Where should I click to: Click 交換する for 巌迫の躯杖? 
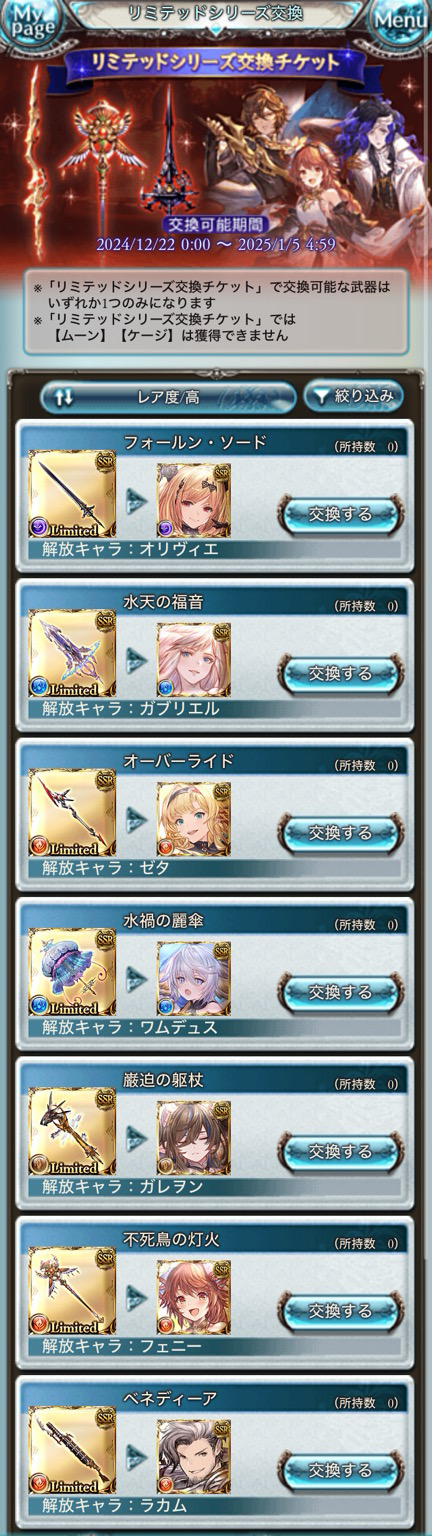(340, 1151)
